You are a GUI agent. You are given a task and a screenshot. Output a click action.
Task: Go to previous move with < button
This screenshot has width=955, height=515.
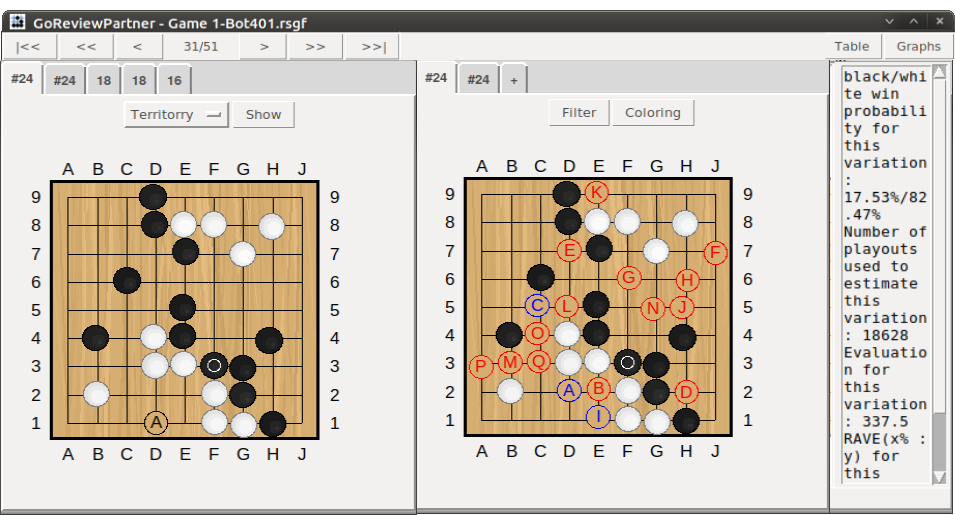pyautogui.click(x=137, y=46)
